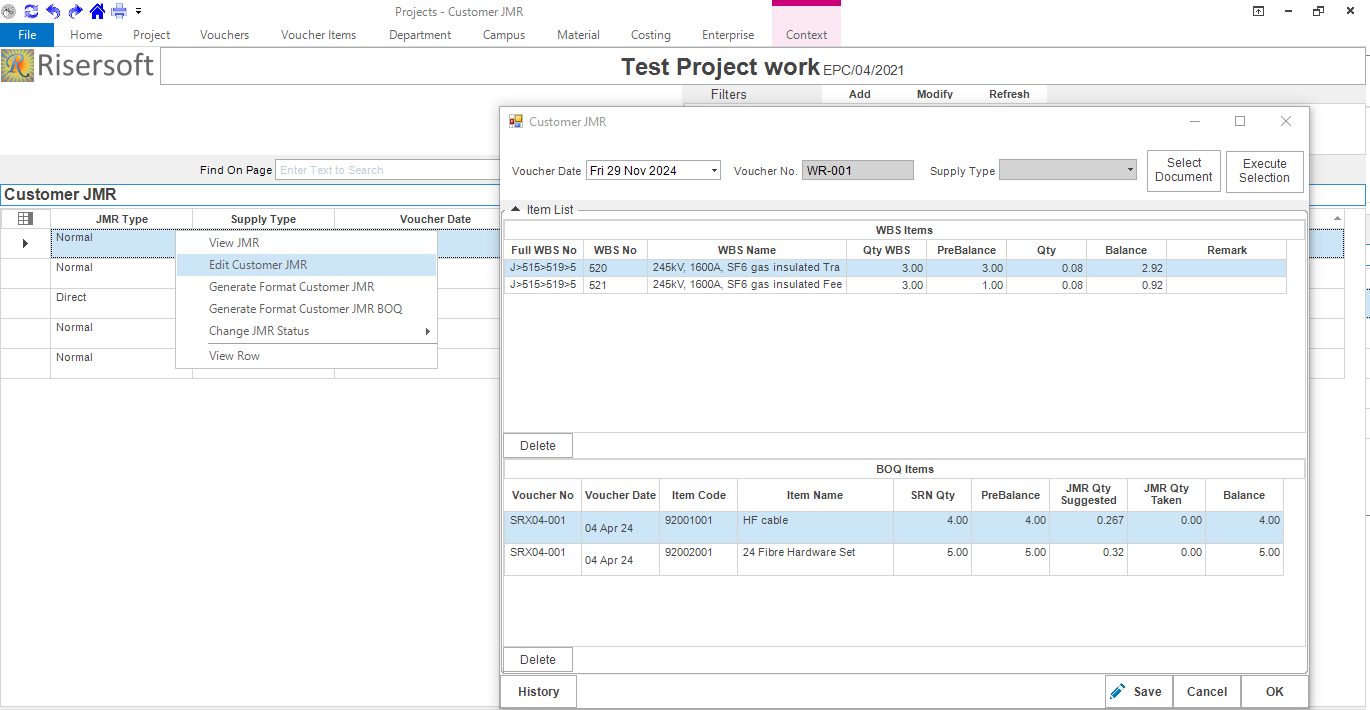Viewport: 1370px width, 710px height.
Task: Click the redo arrow icon
Action: pyautogui.click(x=75, y=11)
